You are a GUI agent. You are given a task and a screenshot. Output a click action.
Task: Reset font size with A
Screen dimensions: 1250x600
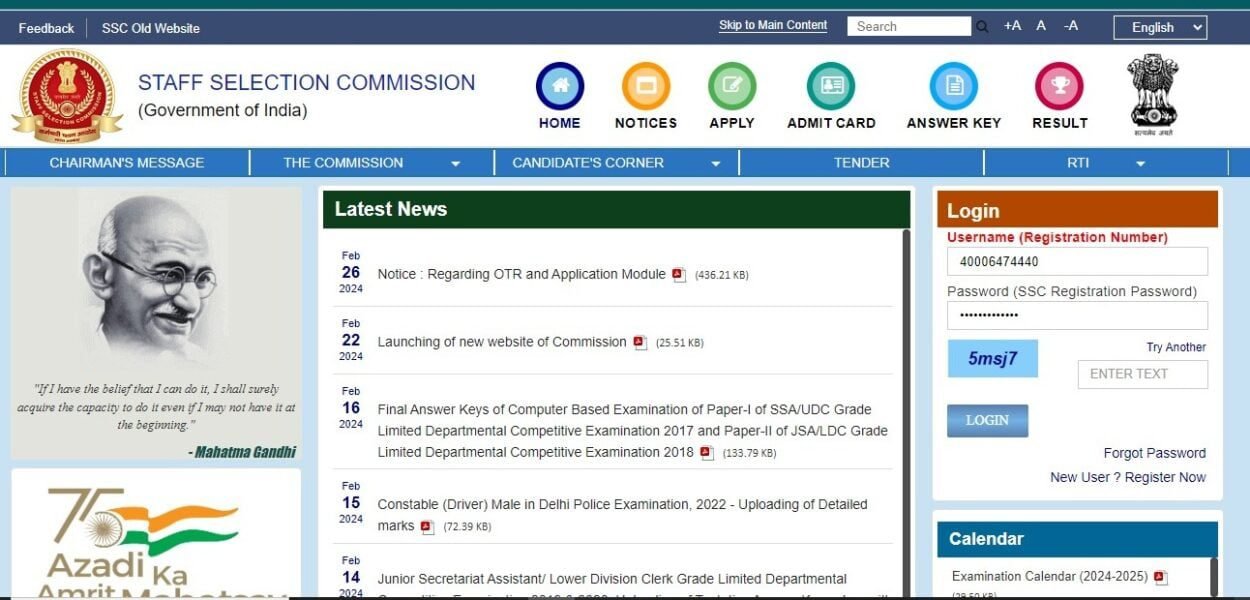pyautogui.click(x=1041, y=26)
